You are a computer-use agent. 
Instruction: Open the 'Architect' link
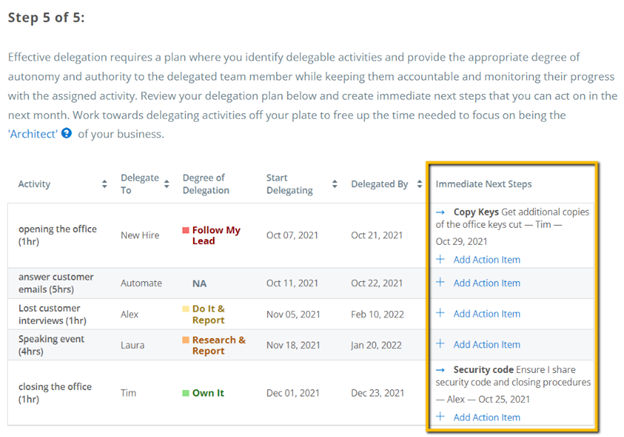coord(33,134)
